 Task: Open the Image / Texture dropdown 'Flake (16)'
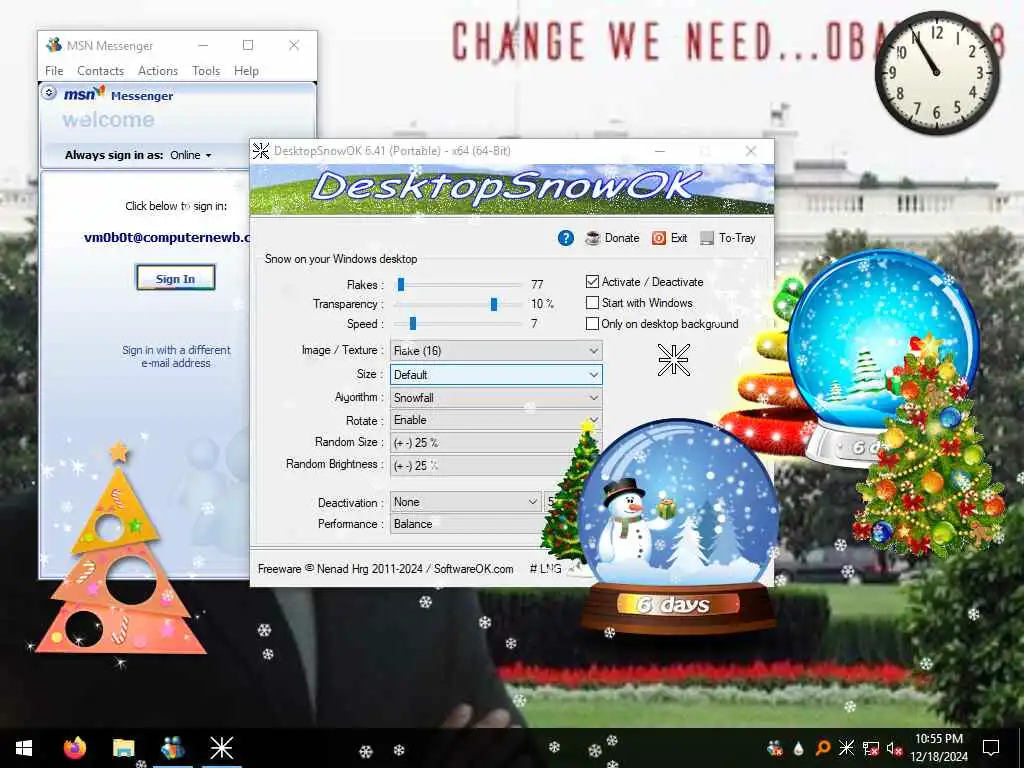tap(496, 351)
